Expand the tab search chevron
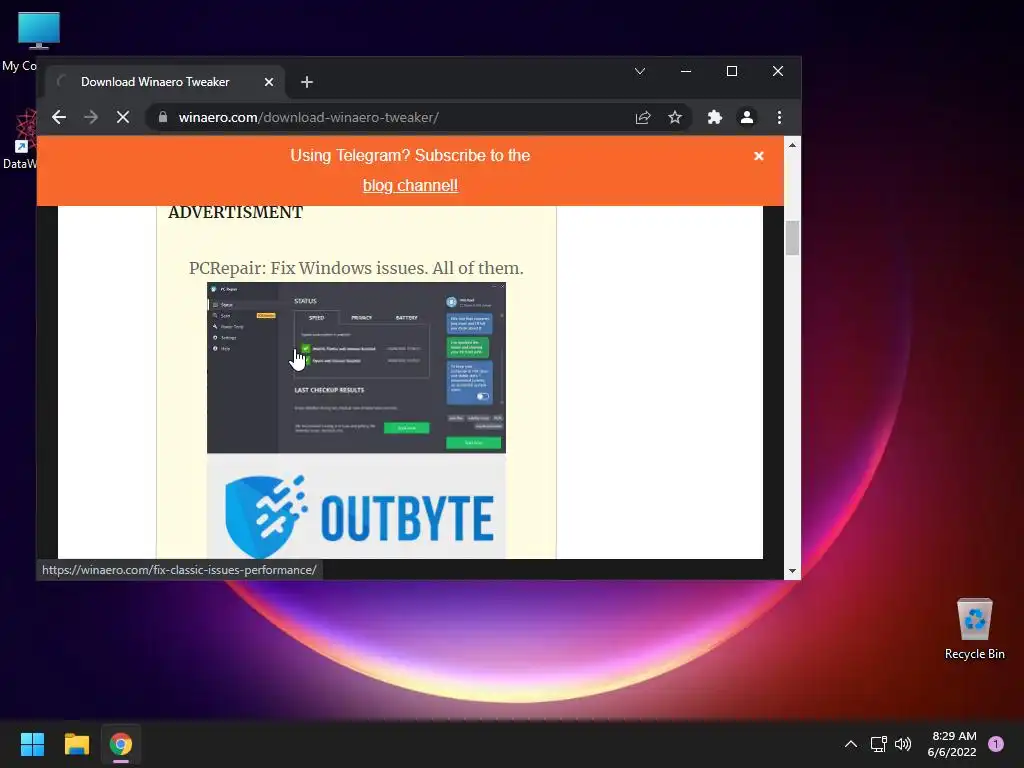This screenshot has height=768, width=1024. tap(640, 71)
